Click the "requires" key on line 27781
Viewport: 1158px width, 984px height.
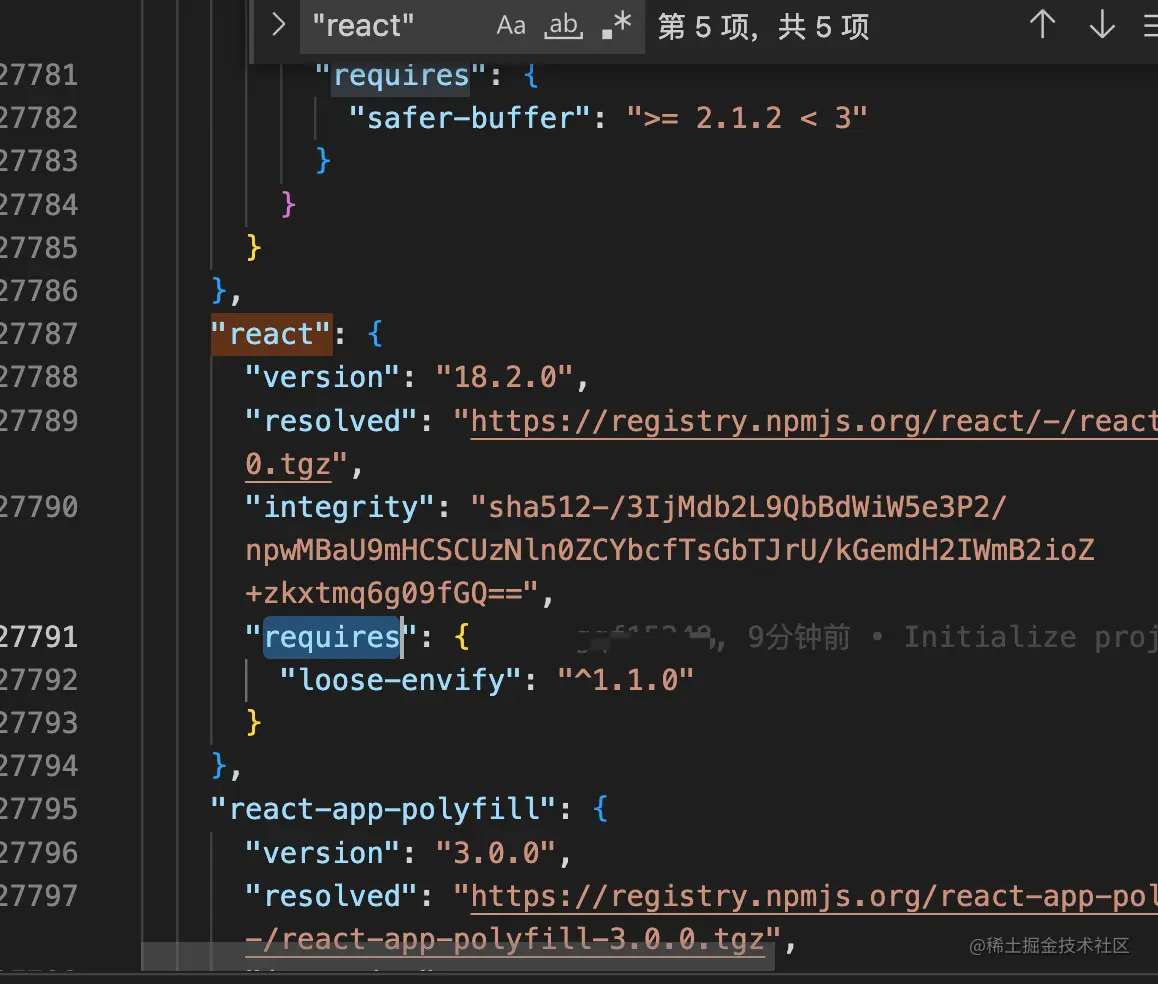401,75
